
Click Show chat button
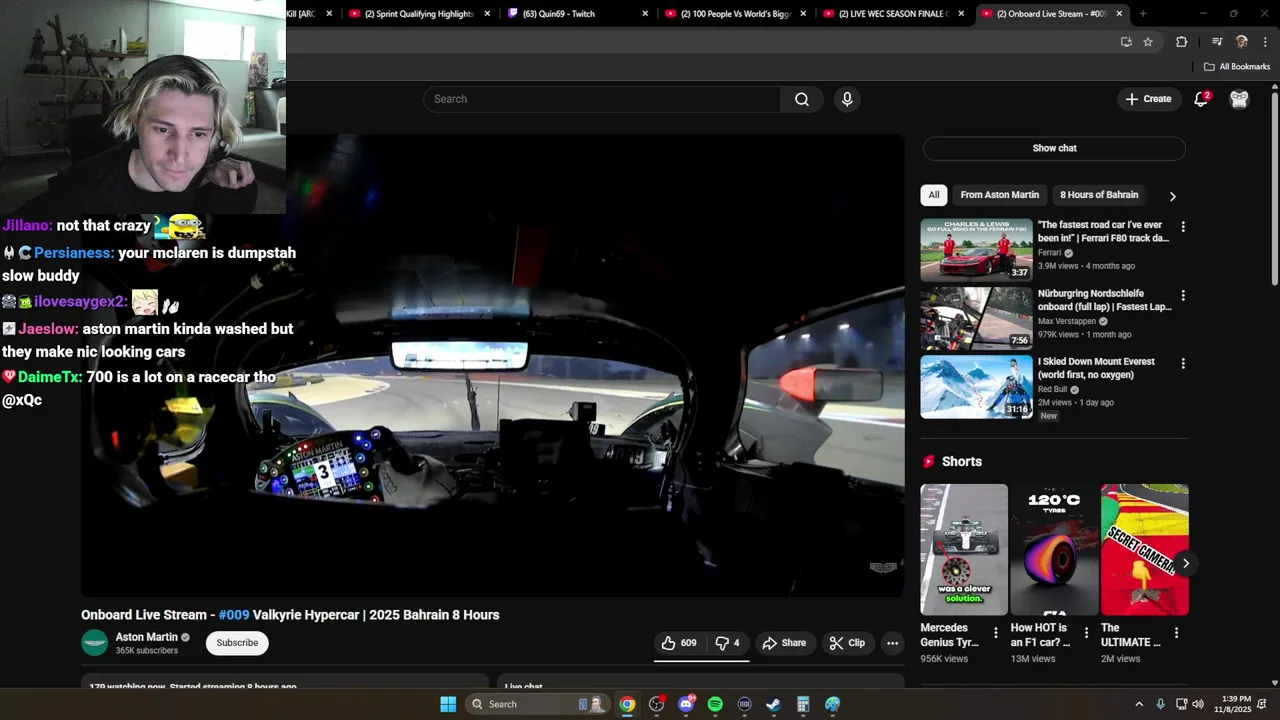(1054, 148)
